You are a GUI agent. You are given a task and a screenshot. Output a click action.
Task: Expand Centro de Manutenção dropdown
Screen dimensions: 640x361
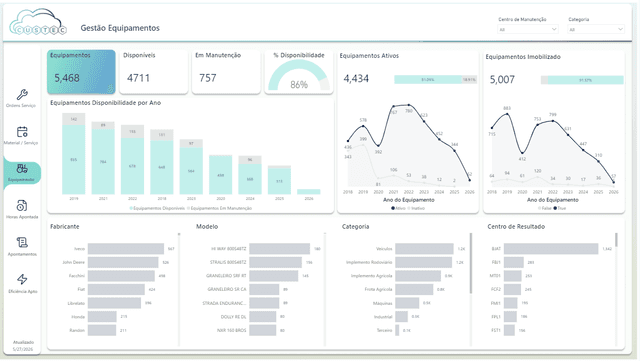click(x=528, y=29)
